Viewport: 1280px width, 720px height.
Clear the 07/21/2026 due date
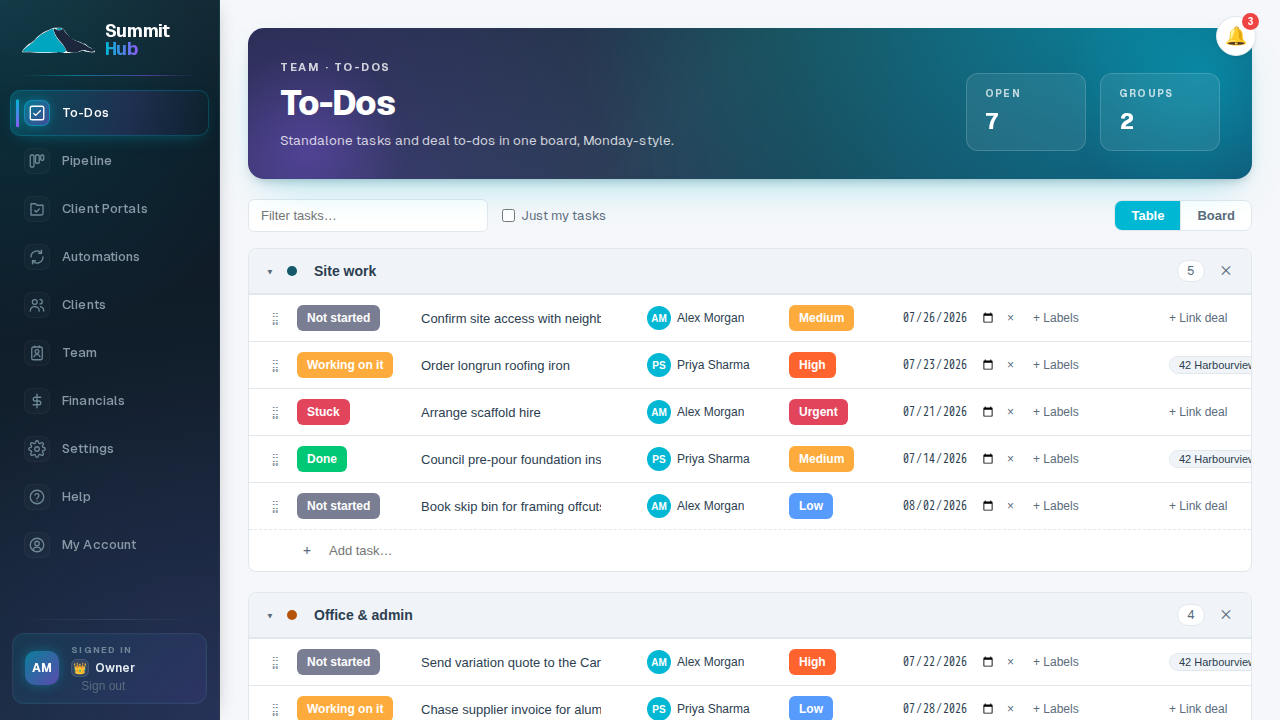tap(1010, 412)
